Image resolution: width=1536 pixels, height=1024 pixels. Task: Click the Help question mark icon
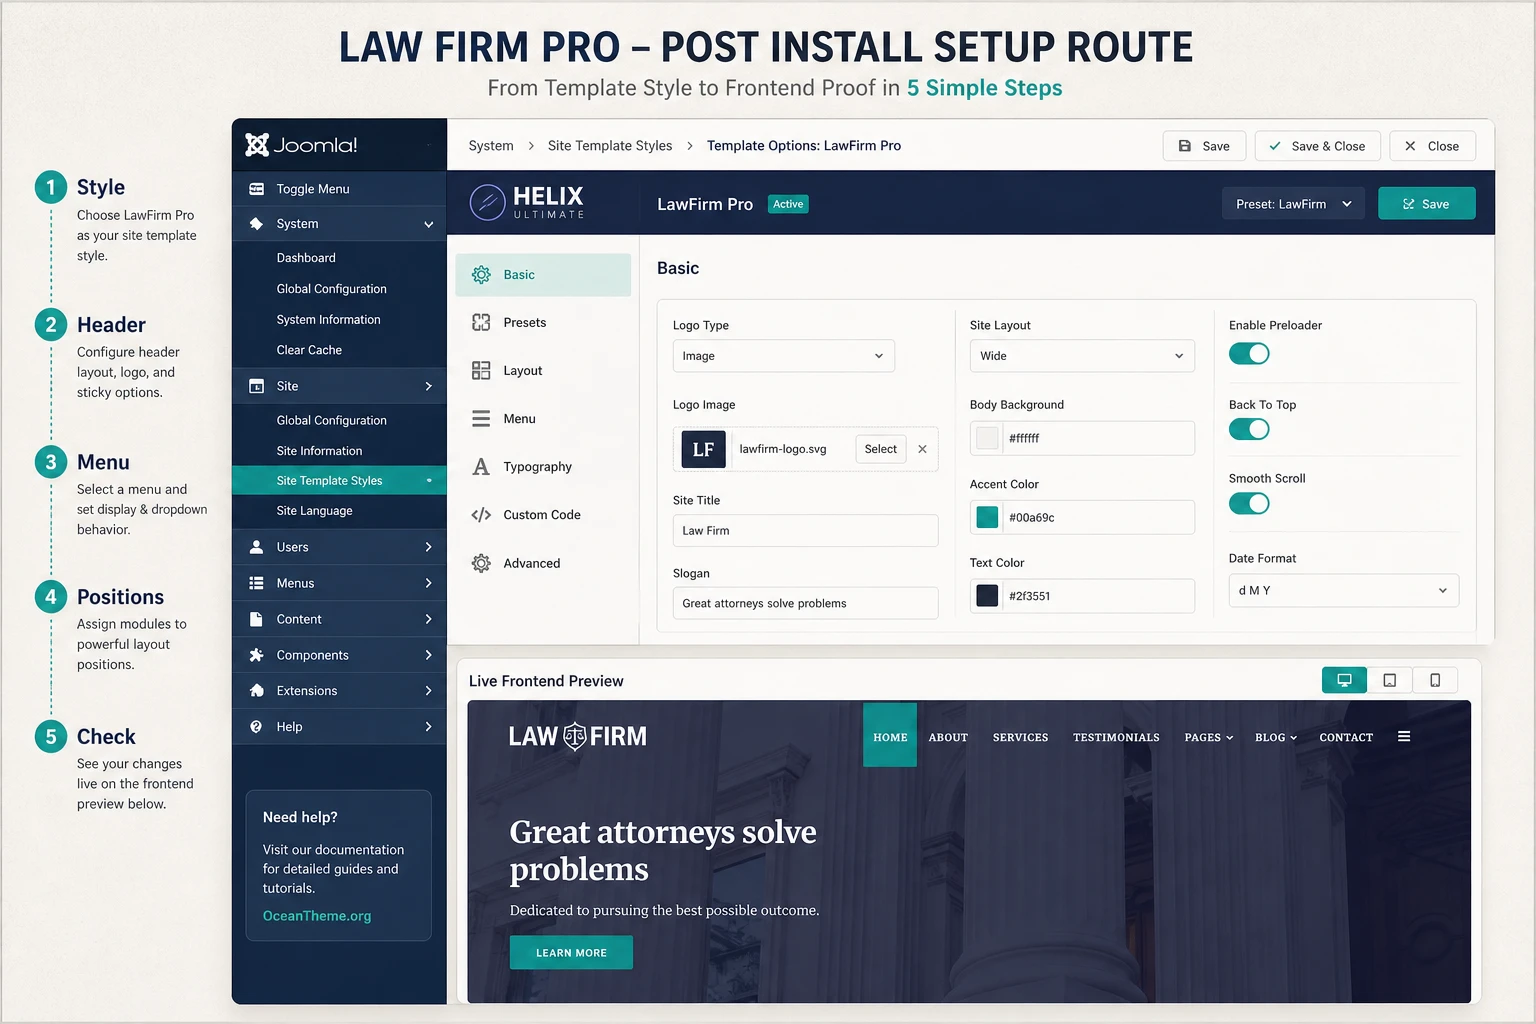point(257,727)
